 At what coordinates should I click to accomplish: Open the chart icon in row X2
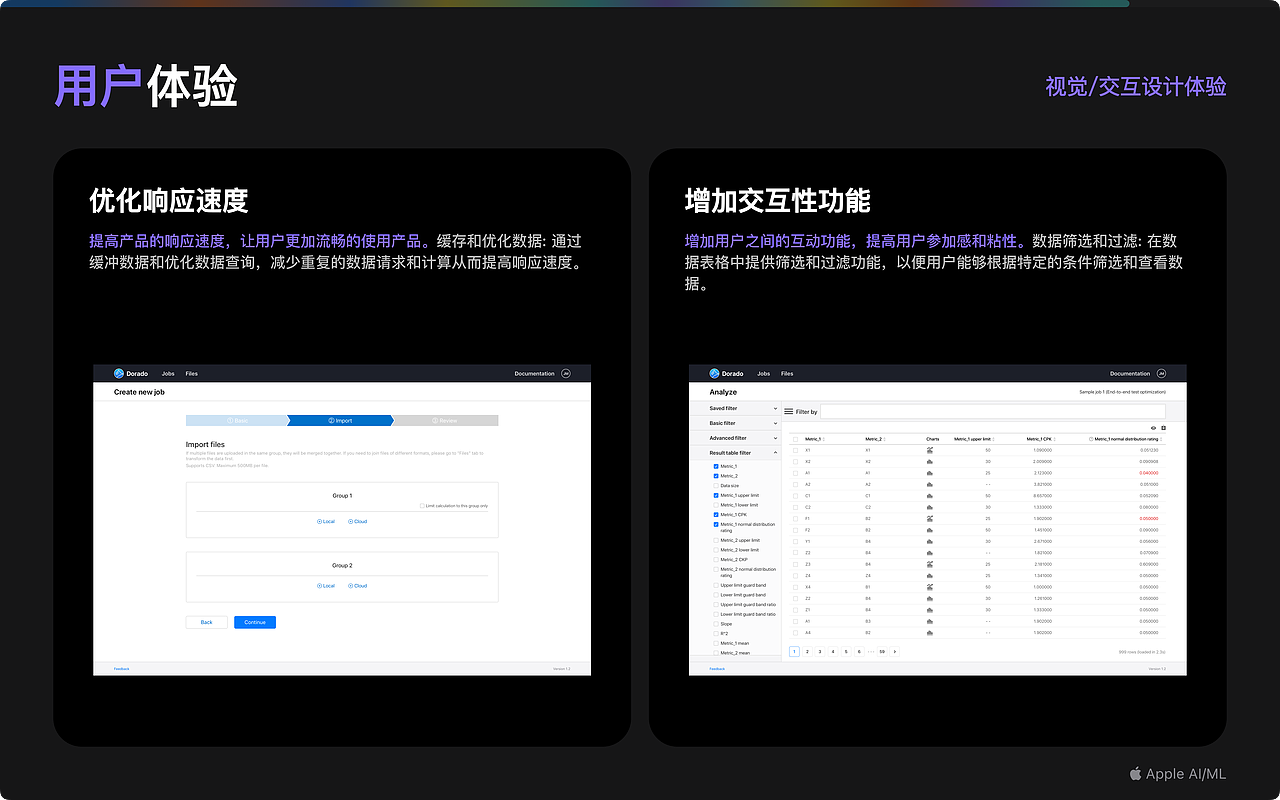[930, 462]
